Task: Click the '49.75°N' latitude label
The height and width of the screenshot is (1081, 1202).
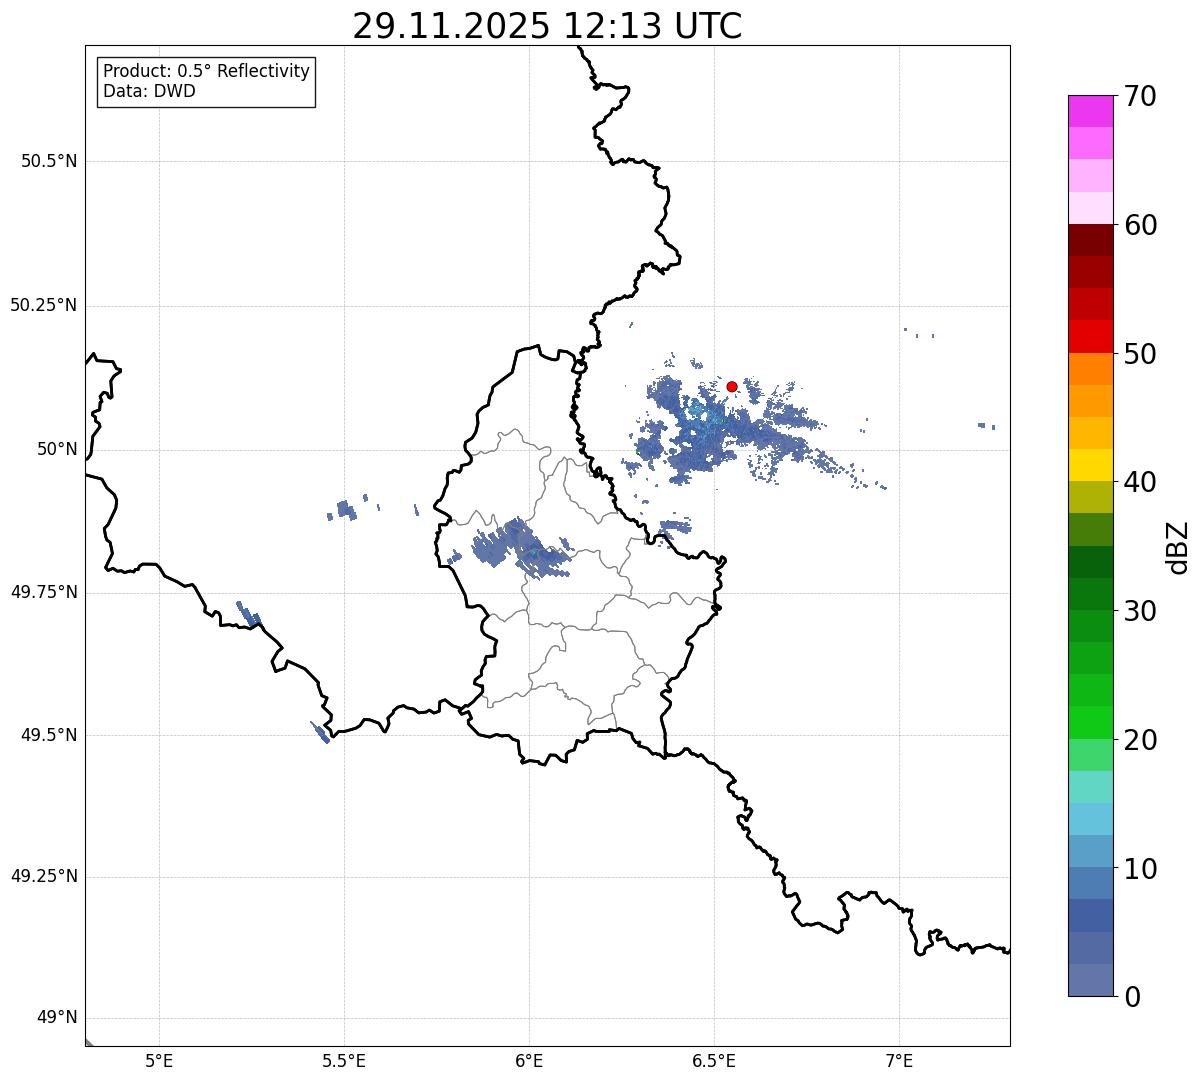Action: point(43,592)
